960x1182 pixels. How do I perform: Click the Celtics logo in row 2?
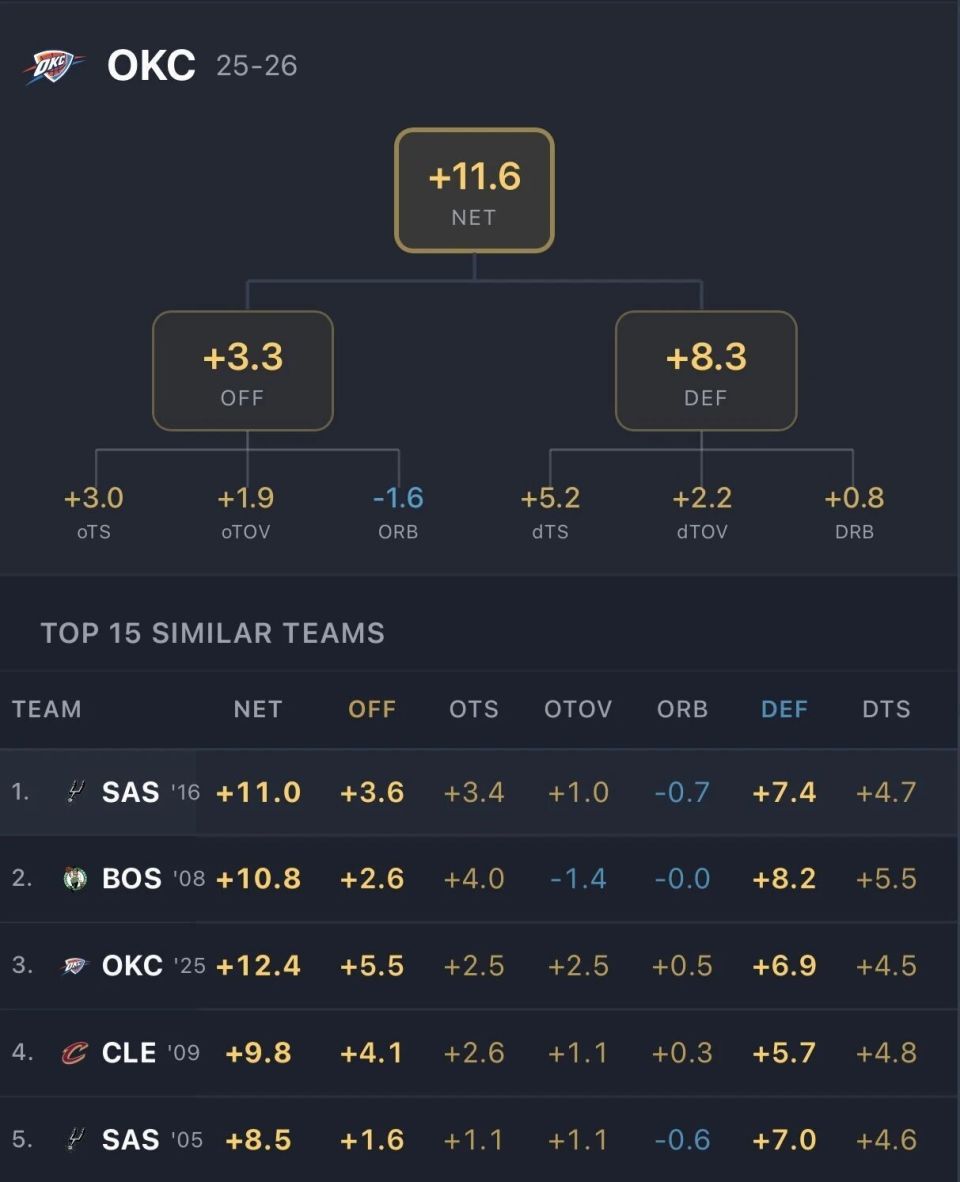[75, 879]
